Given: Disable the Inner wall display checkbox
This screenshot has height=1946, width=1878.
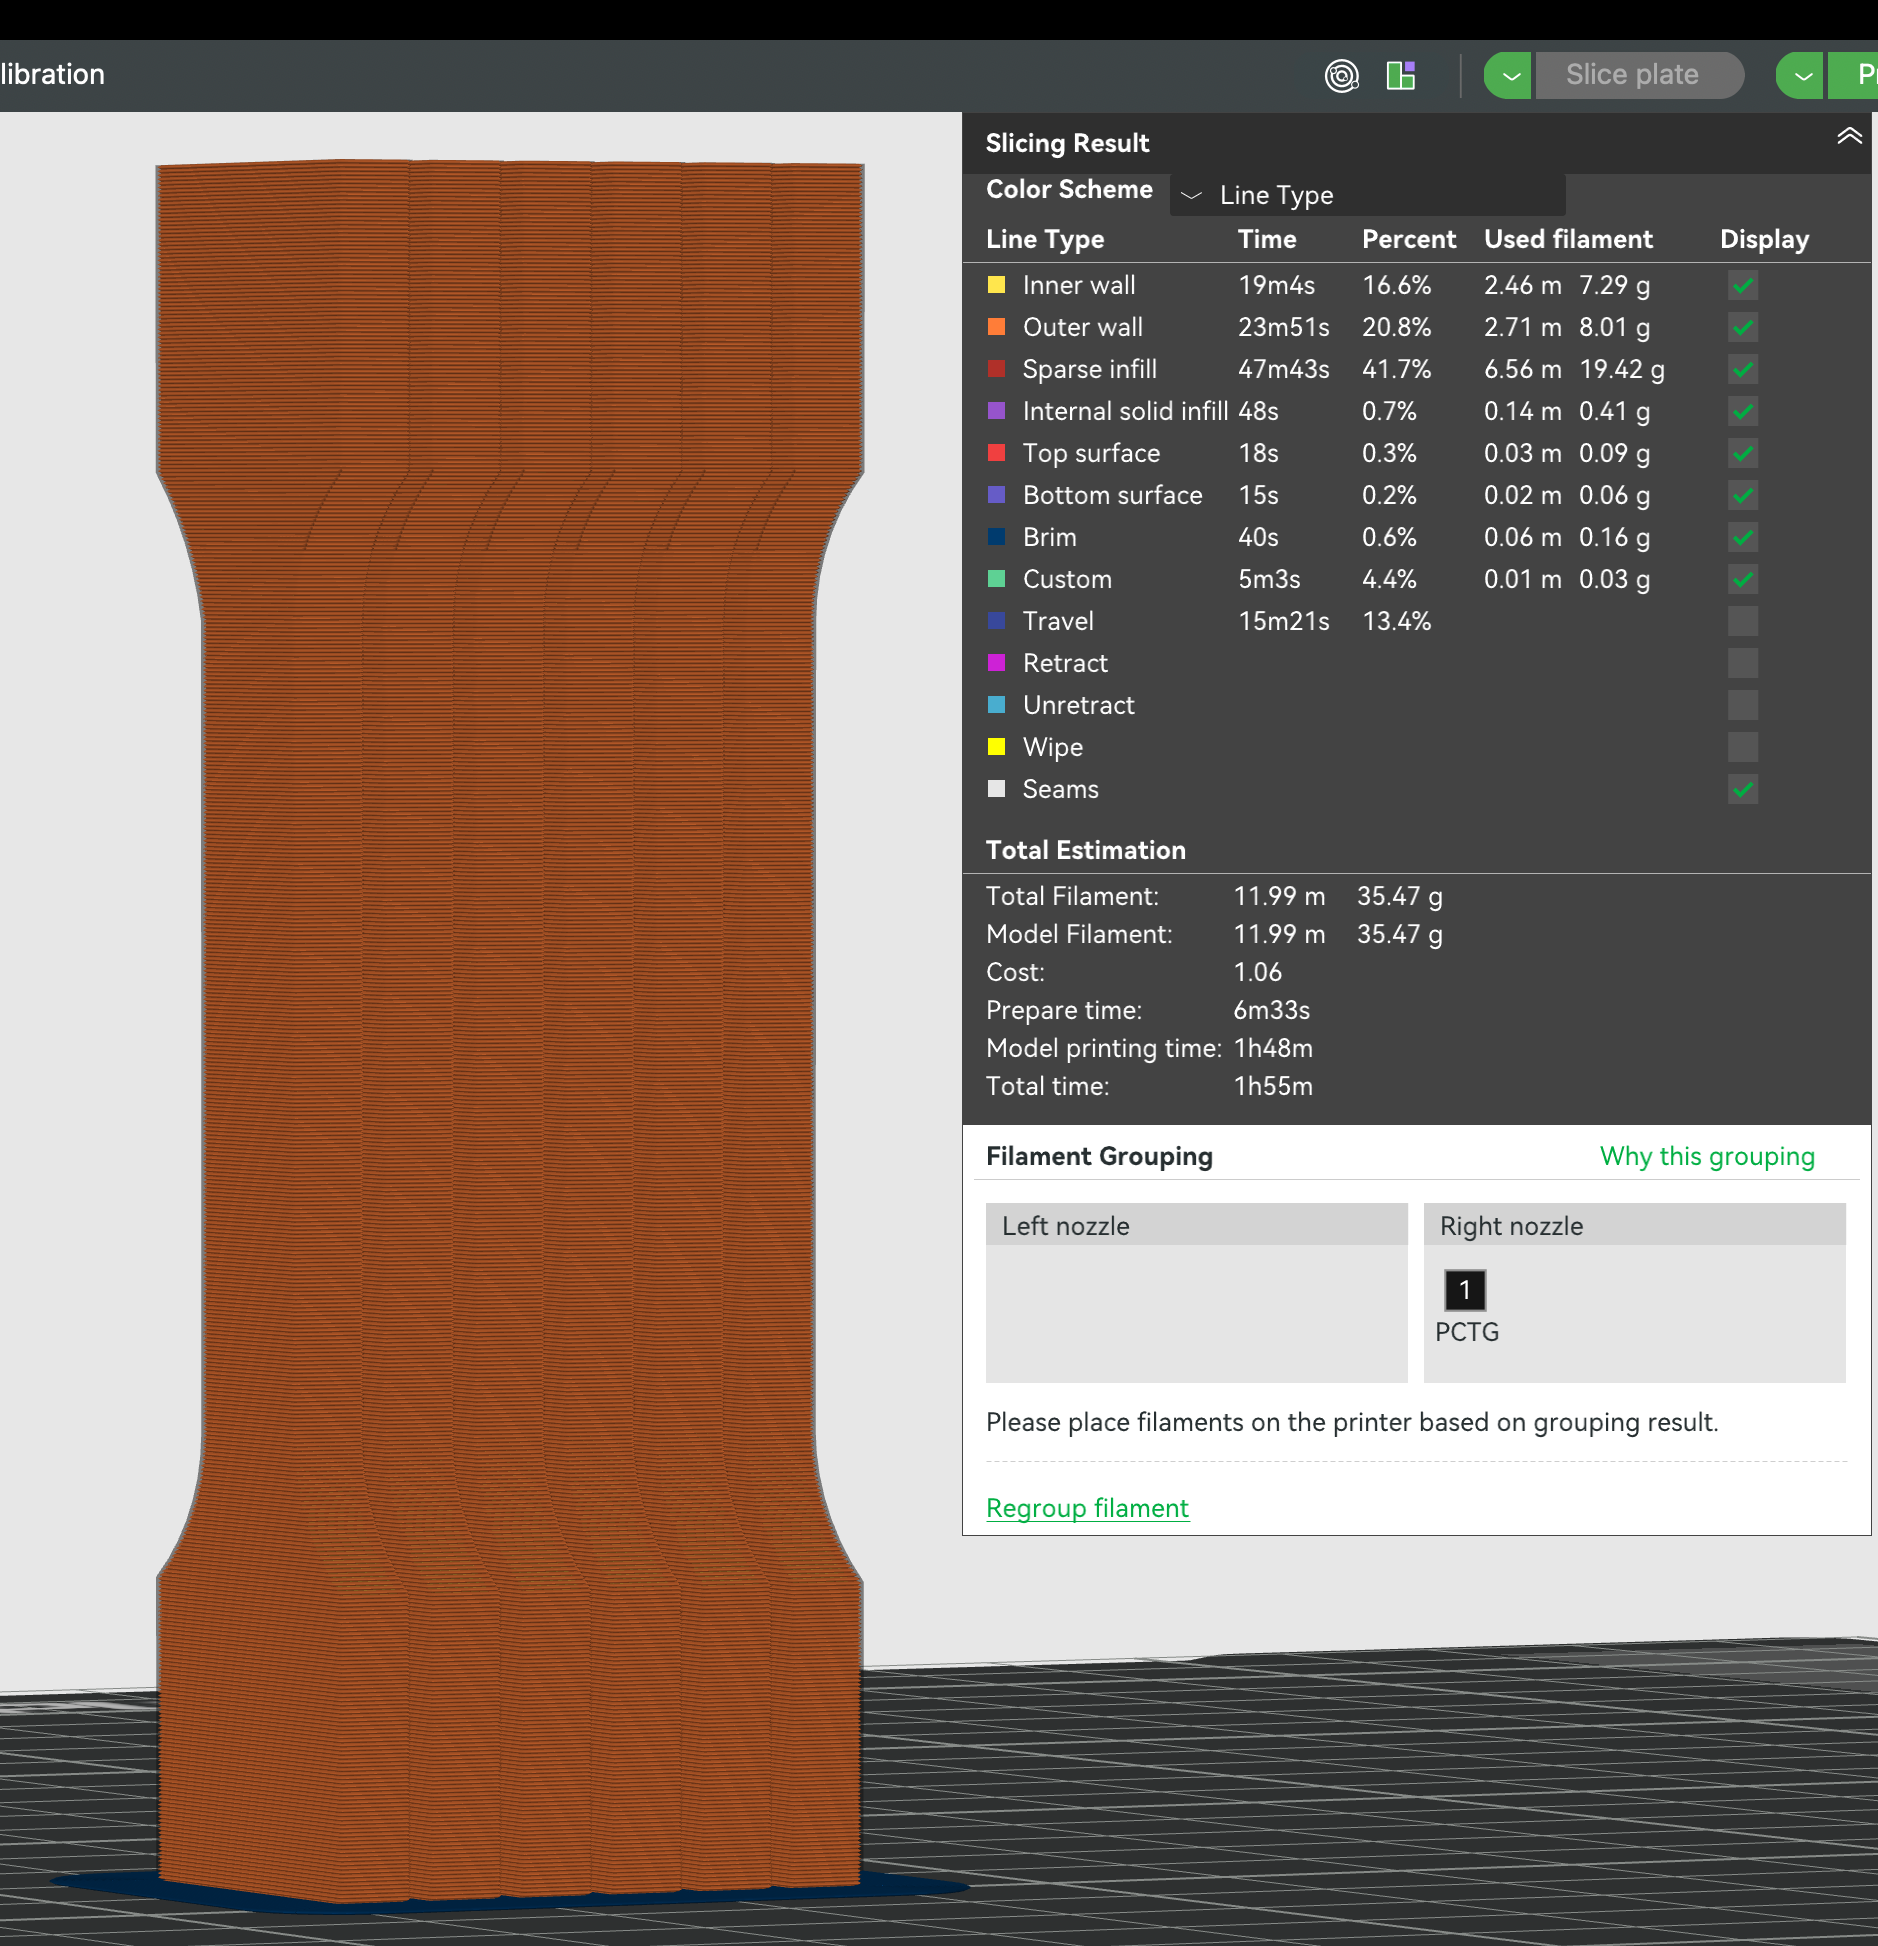Looking at the screenshot, I should 1741,285.
